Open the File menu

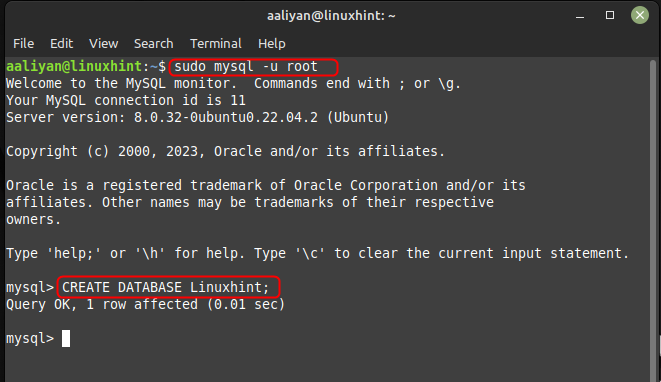tap(23, 43)
